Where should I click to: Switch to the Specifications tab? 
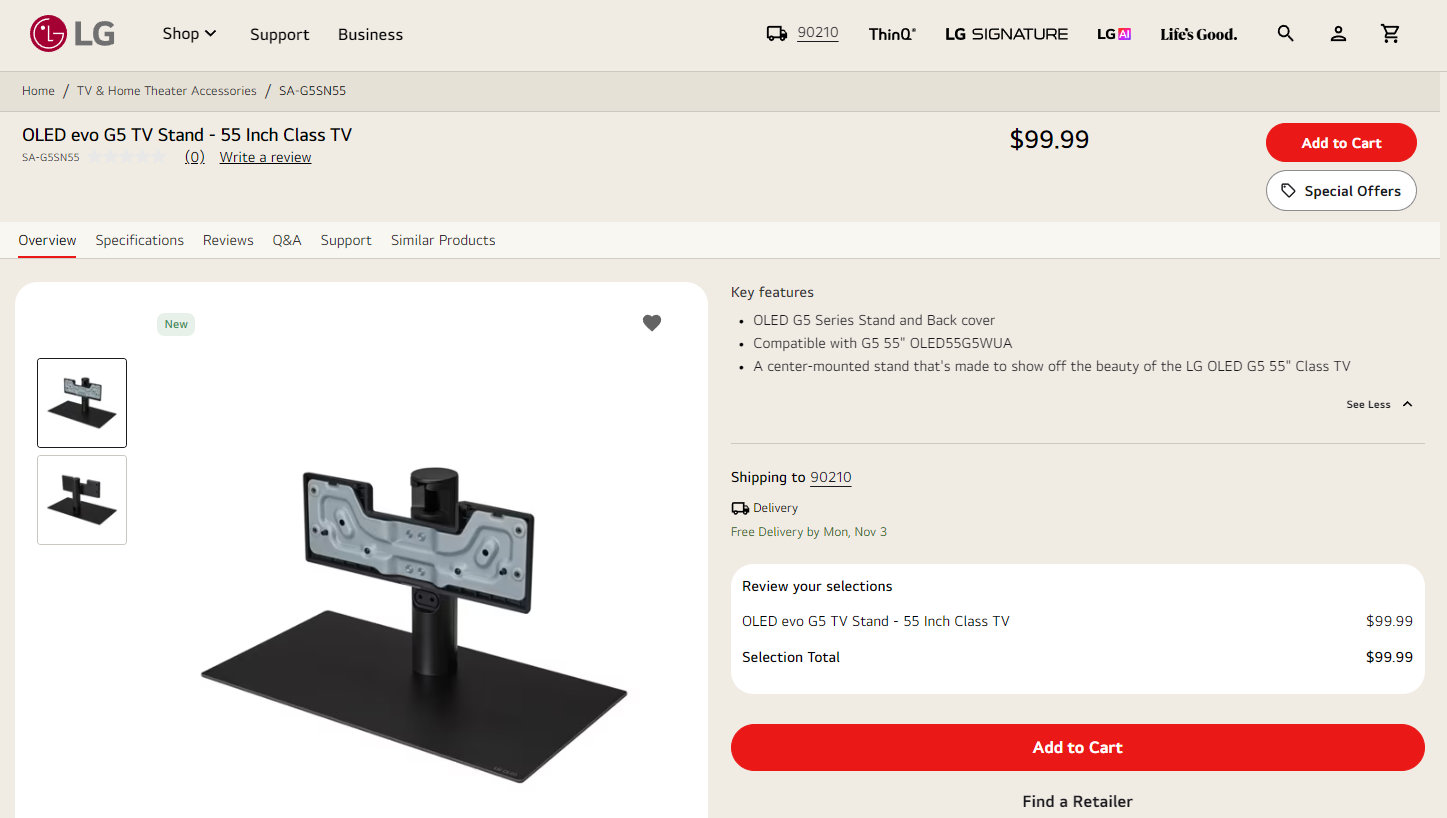click(x=140, y=240)
